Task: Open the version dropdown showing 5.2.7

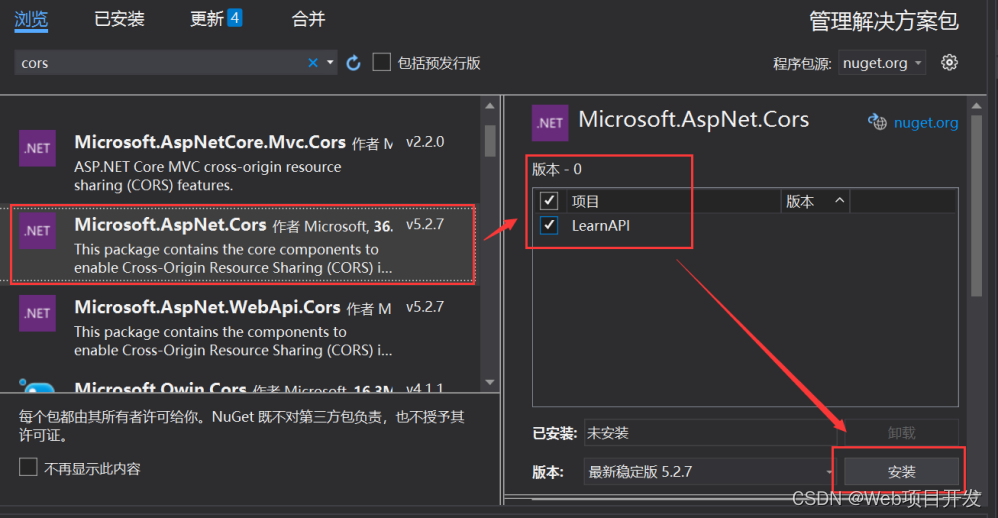Action: (708, 472)
